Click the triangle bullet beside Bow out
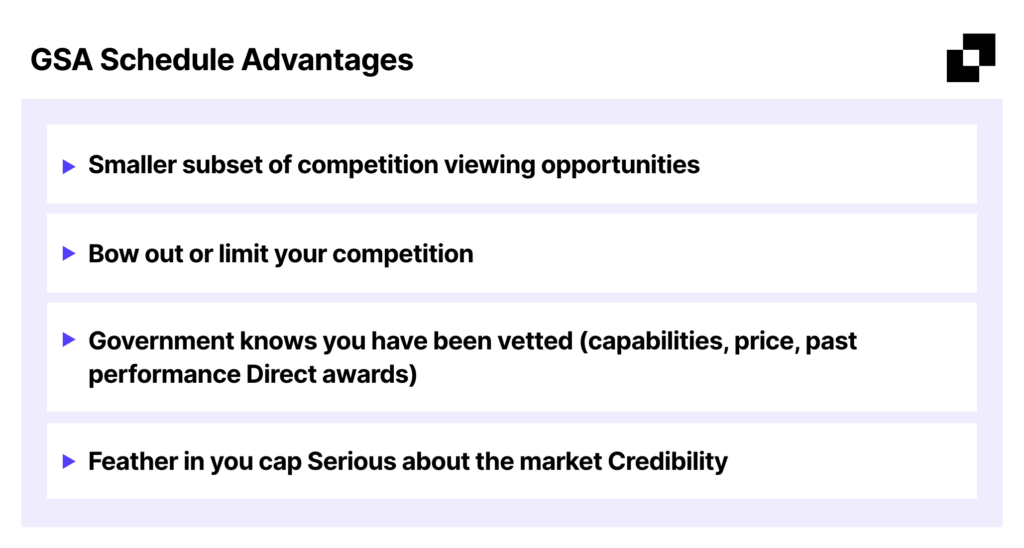Image resolution: width=1024 pixels, height=548 pixels. pos(69,253)
